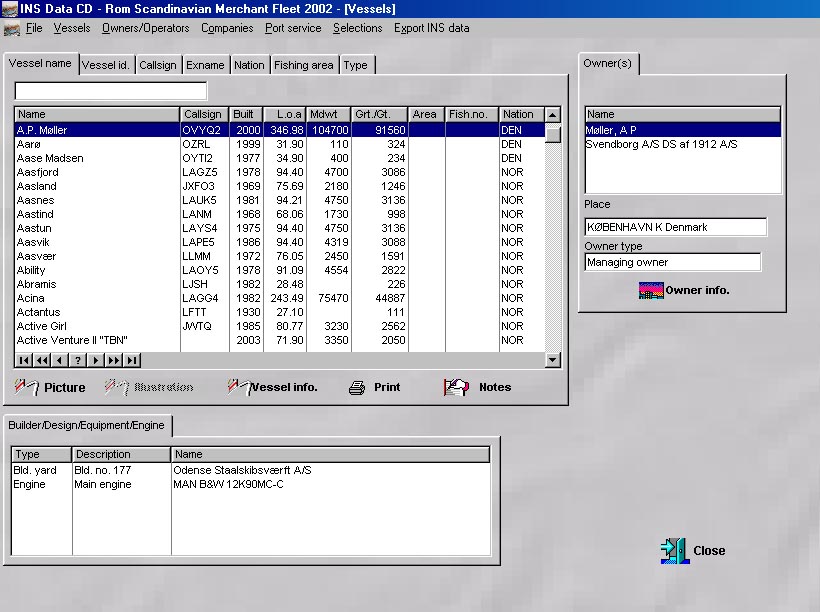
Task: Select vessel row Ability
Action: pyautogui.click(x=280, y=270)
